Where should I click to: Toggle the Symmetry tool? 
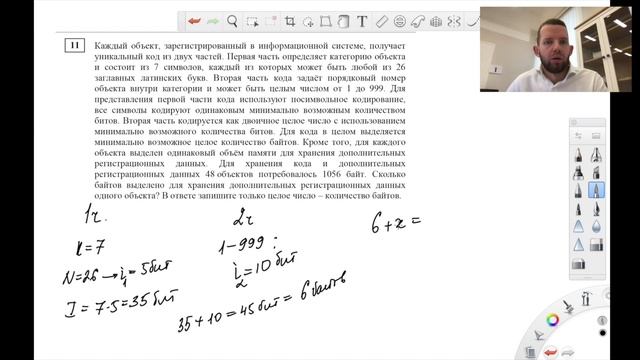pos(454,21)
